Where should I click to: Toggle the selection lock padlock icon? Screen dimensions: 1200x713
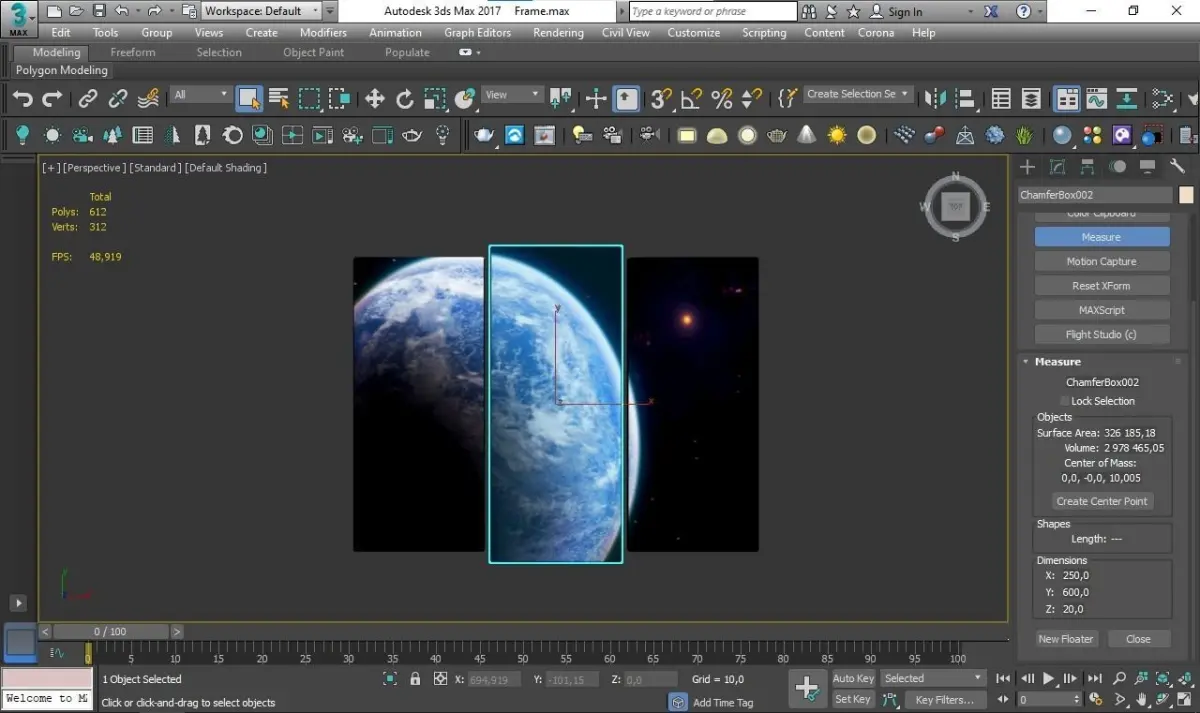(415, 679)
